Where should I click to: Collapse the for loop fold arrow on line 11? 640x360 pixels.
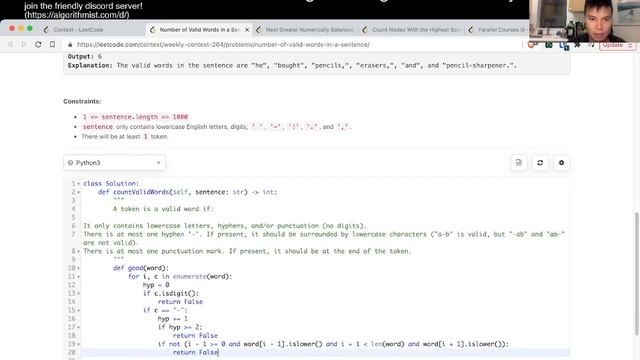pyautogui.click(x=78, y=277)
